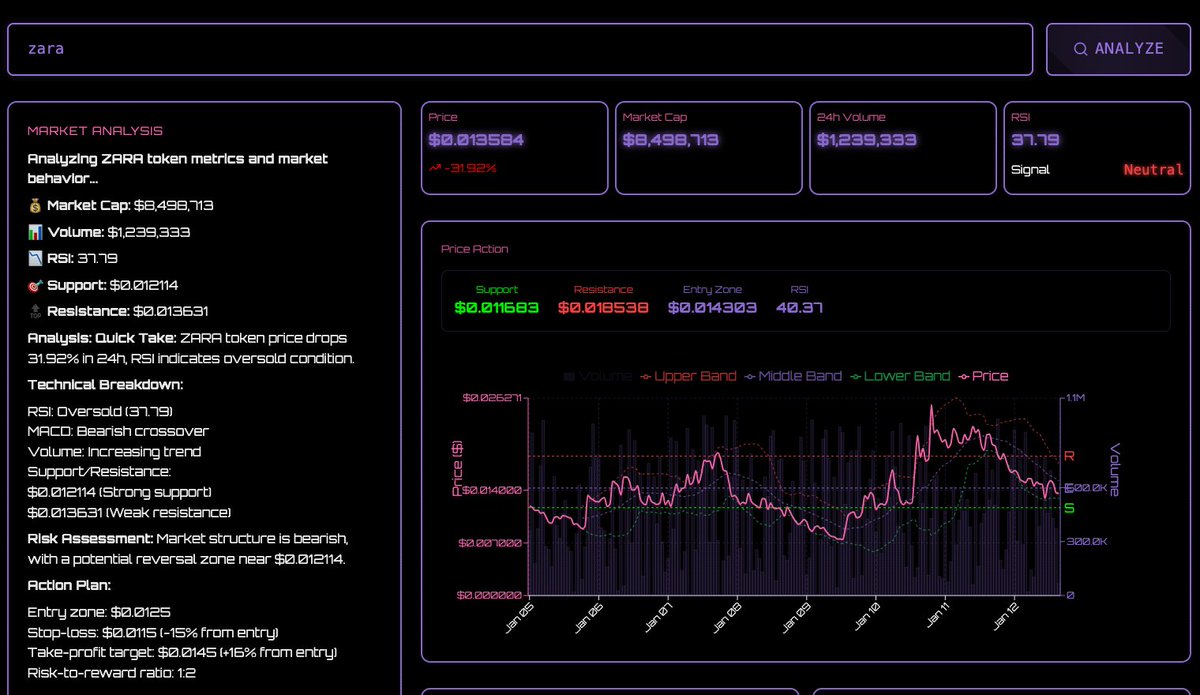The width and height of the screenshot is (1200, 695).
Task: Select the Market Cap card value $8,498,713
Action: pyautogui.click(x=671, y=140)
